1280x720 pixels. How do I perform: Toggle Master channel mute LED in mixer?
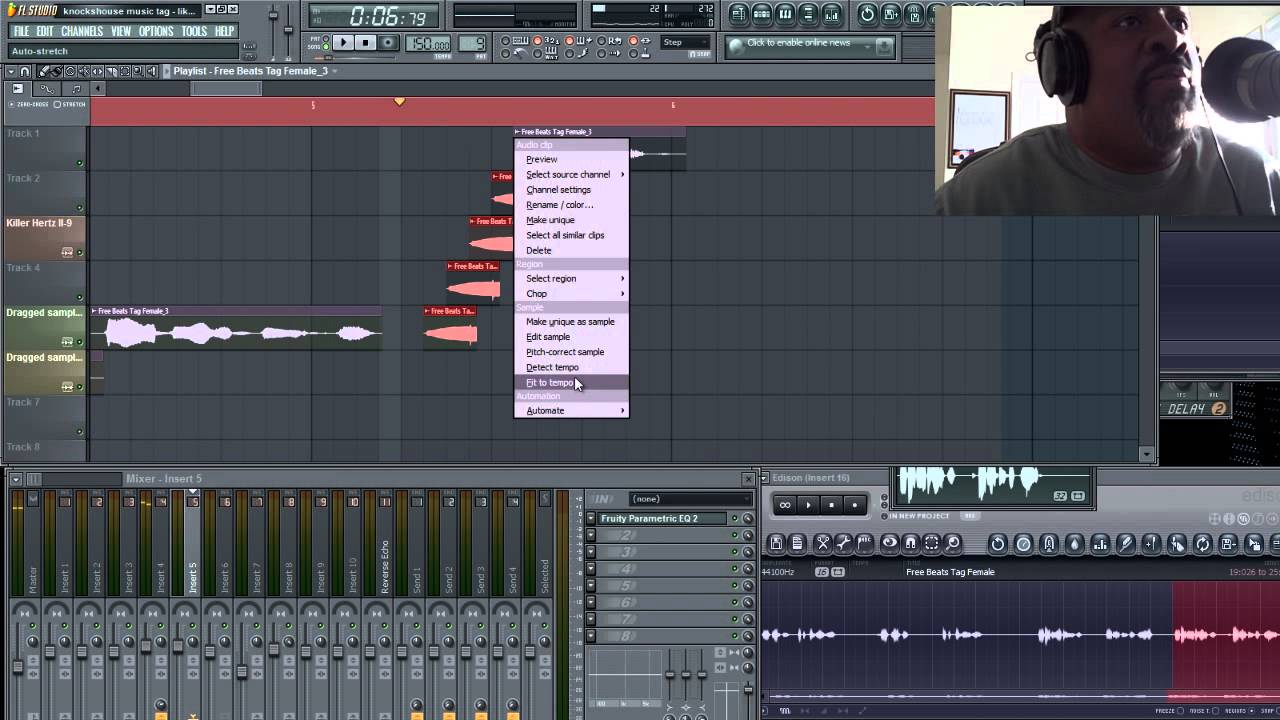[32, 626]
